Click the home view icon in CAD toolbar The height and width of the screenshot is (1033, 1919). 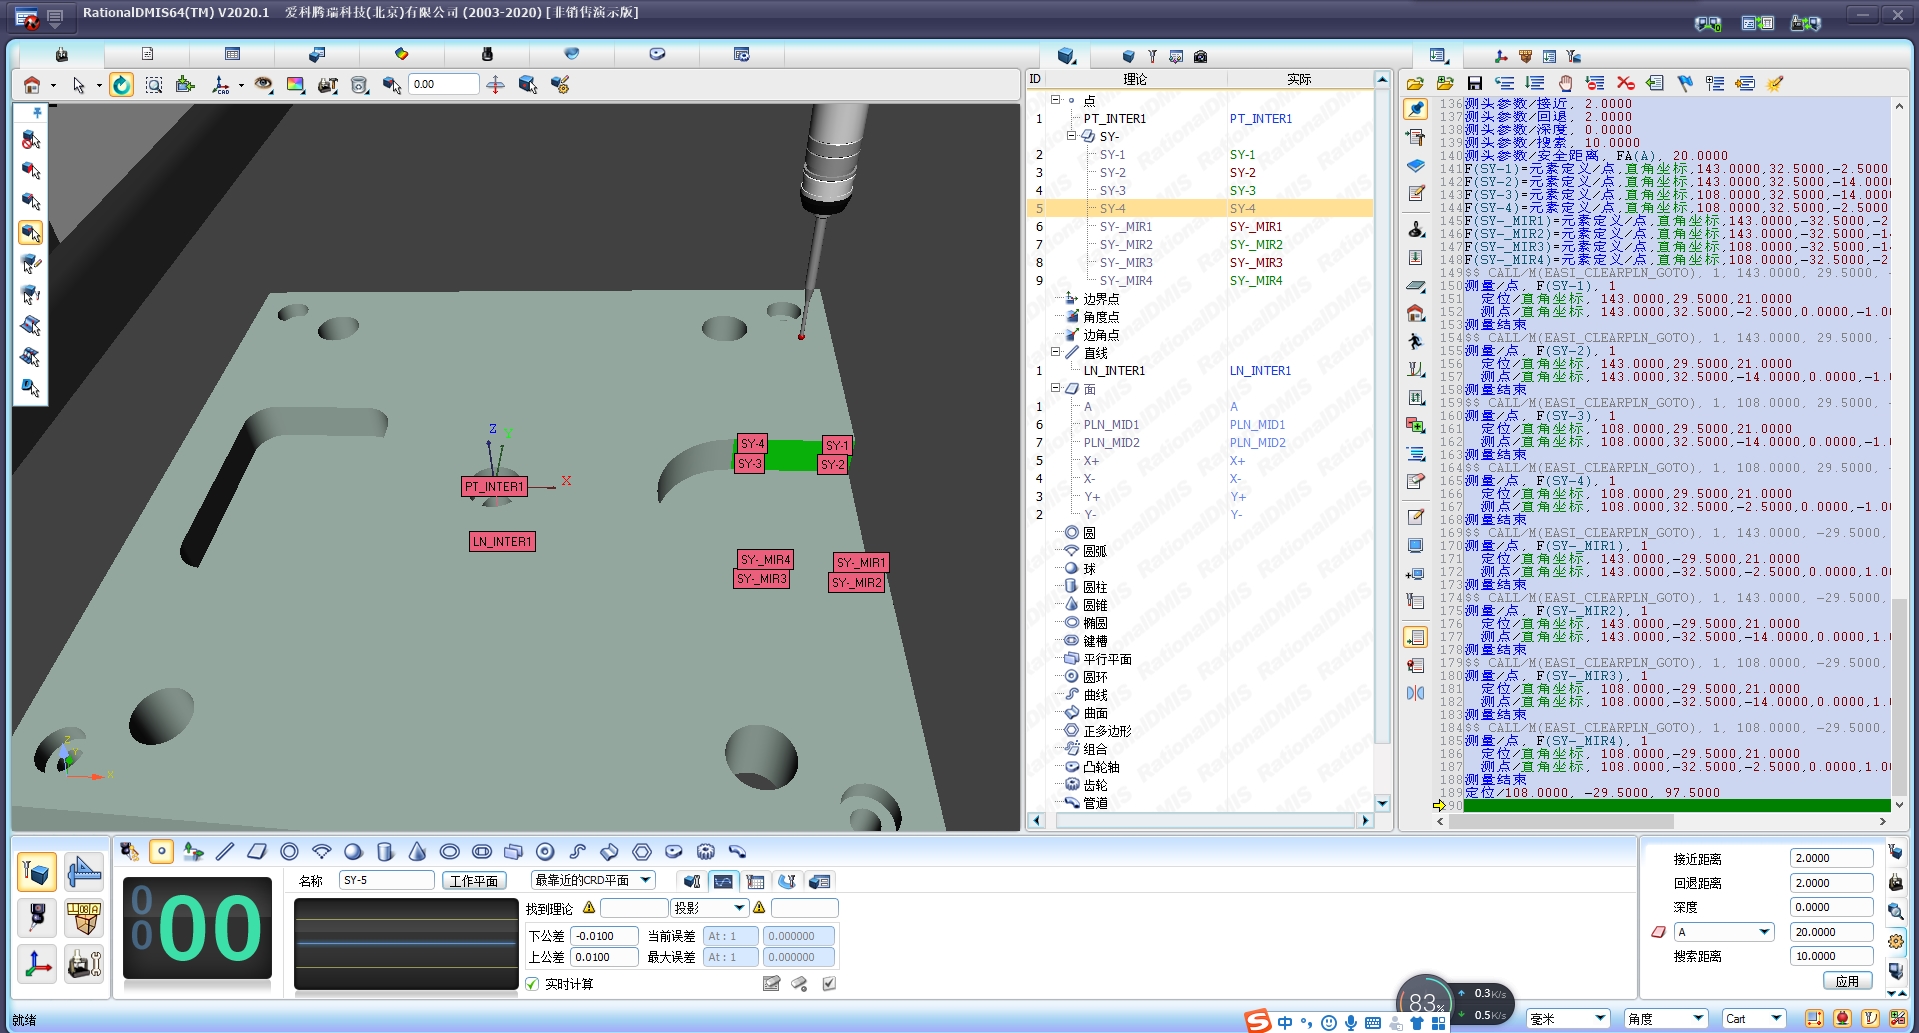[x=32, y=85]
